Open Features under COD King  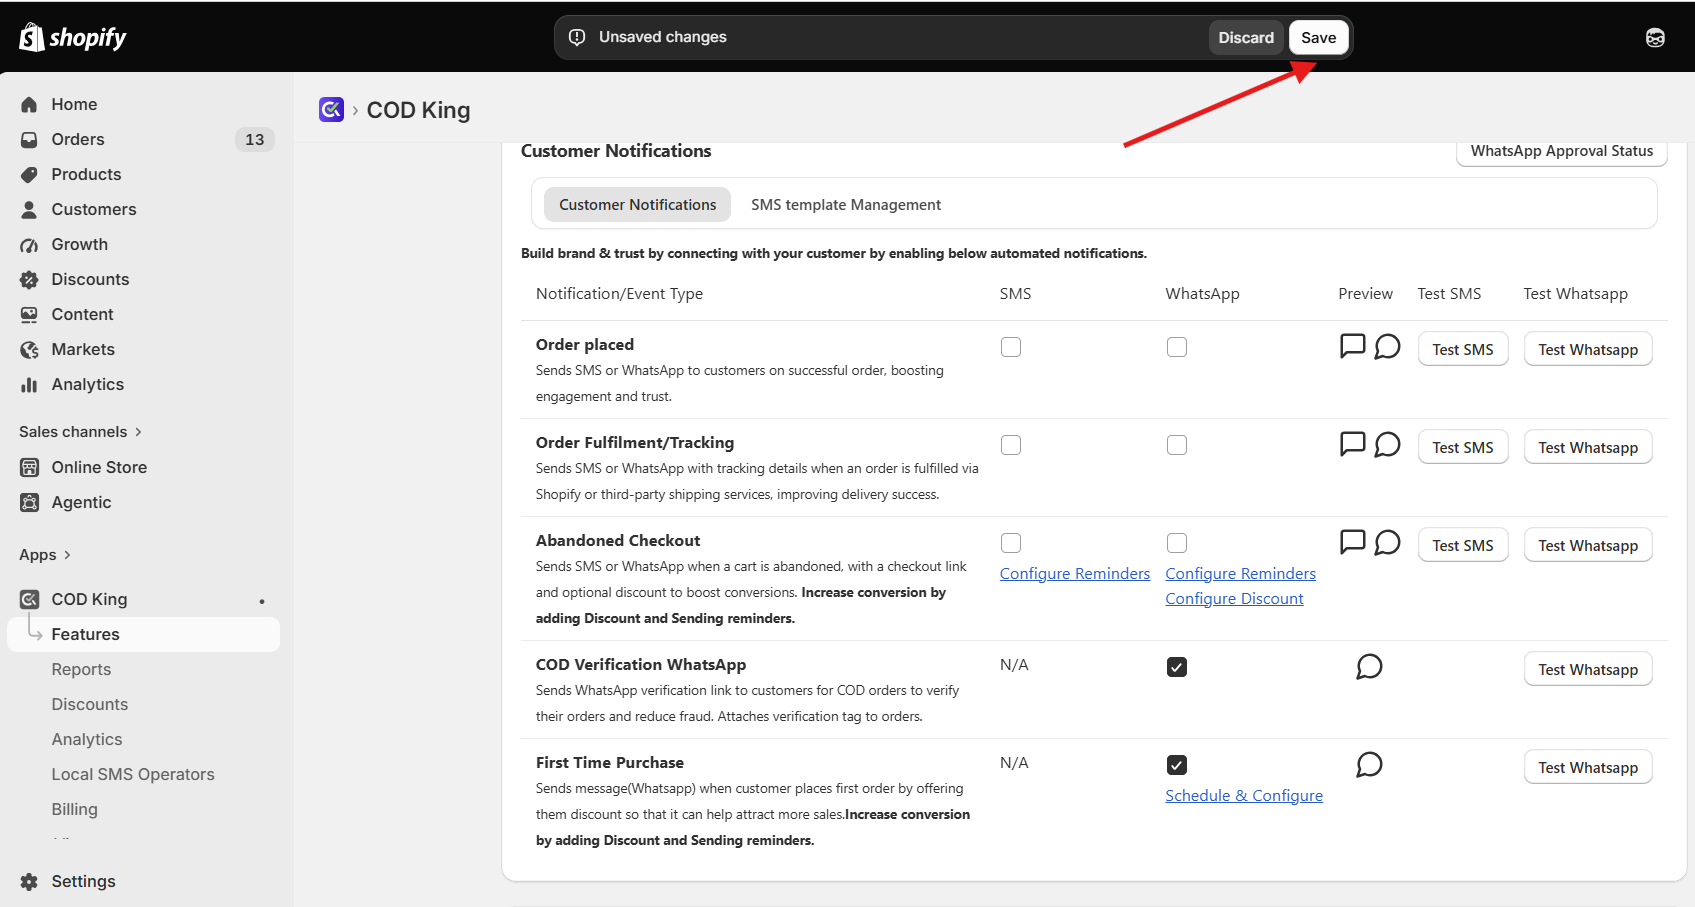pos(144,634)
